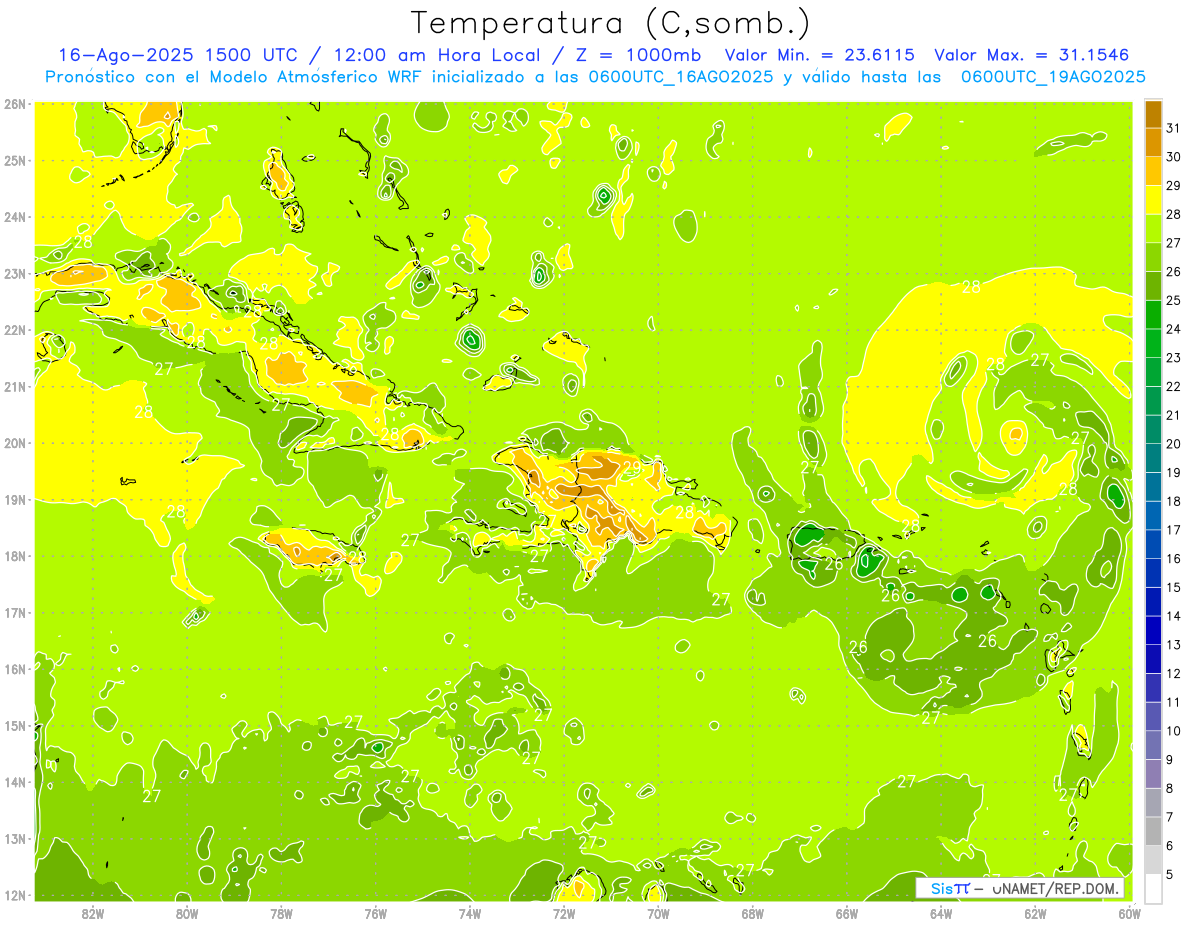Click the SisPI ONAMET/REP.DOM. logo box

[x=1020, y=888]
